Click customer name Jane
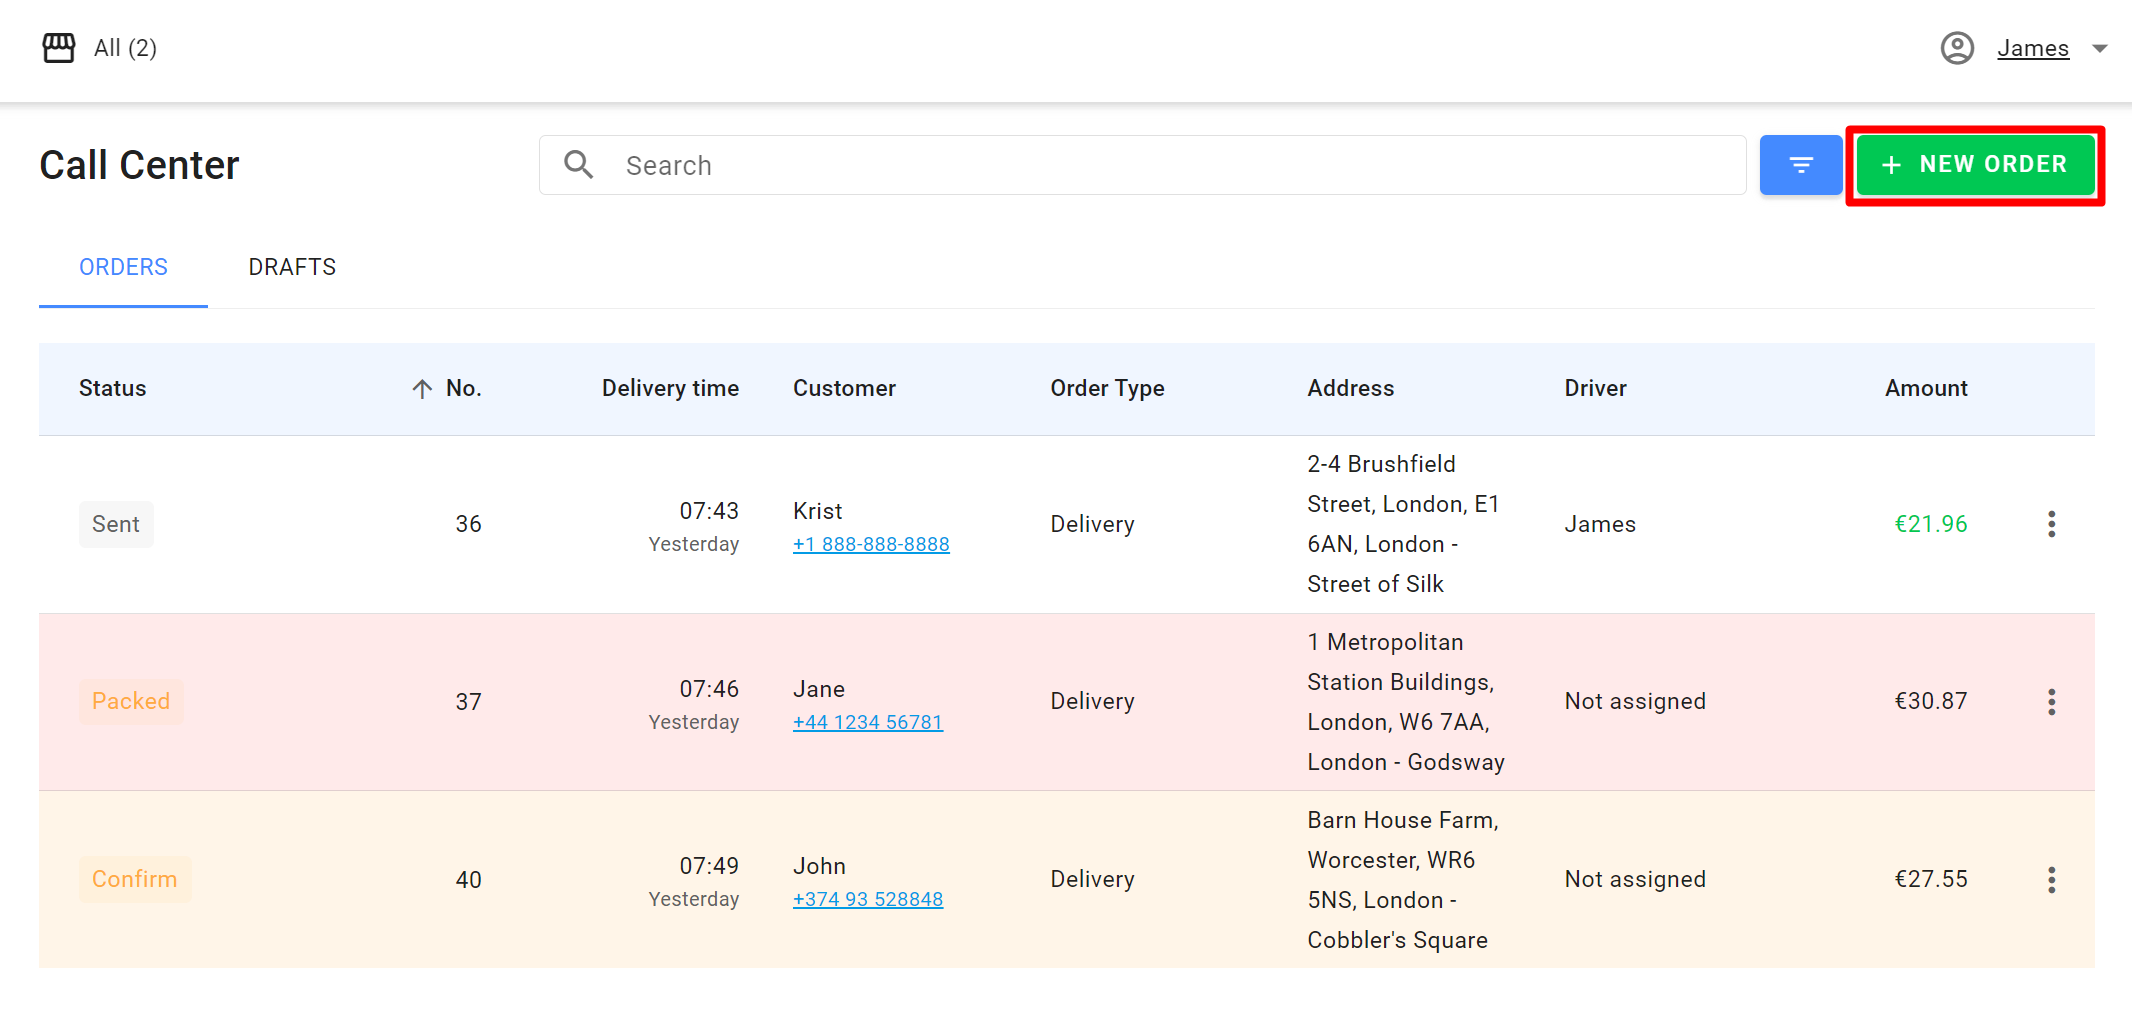This screenshot has width=2132, height=1009. point(819,689)
